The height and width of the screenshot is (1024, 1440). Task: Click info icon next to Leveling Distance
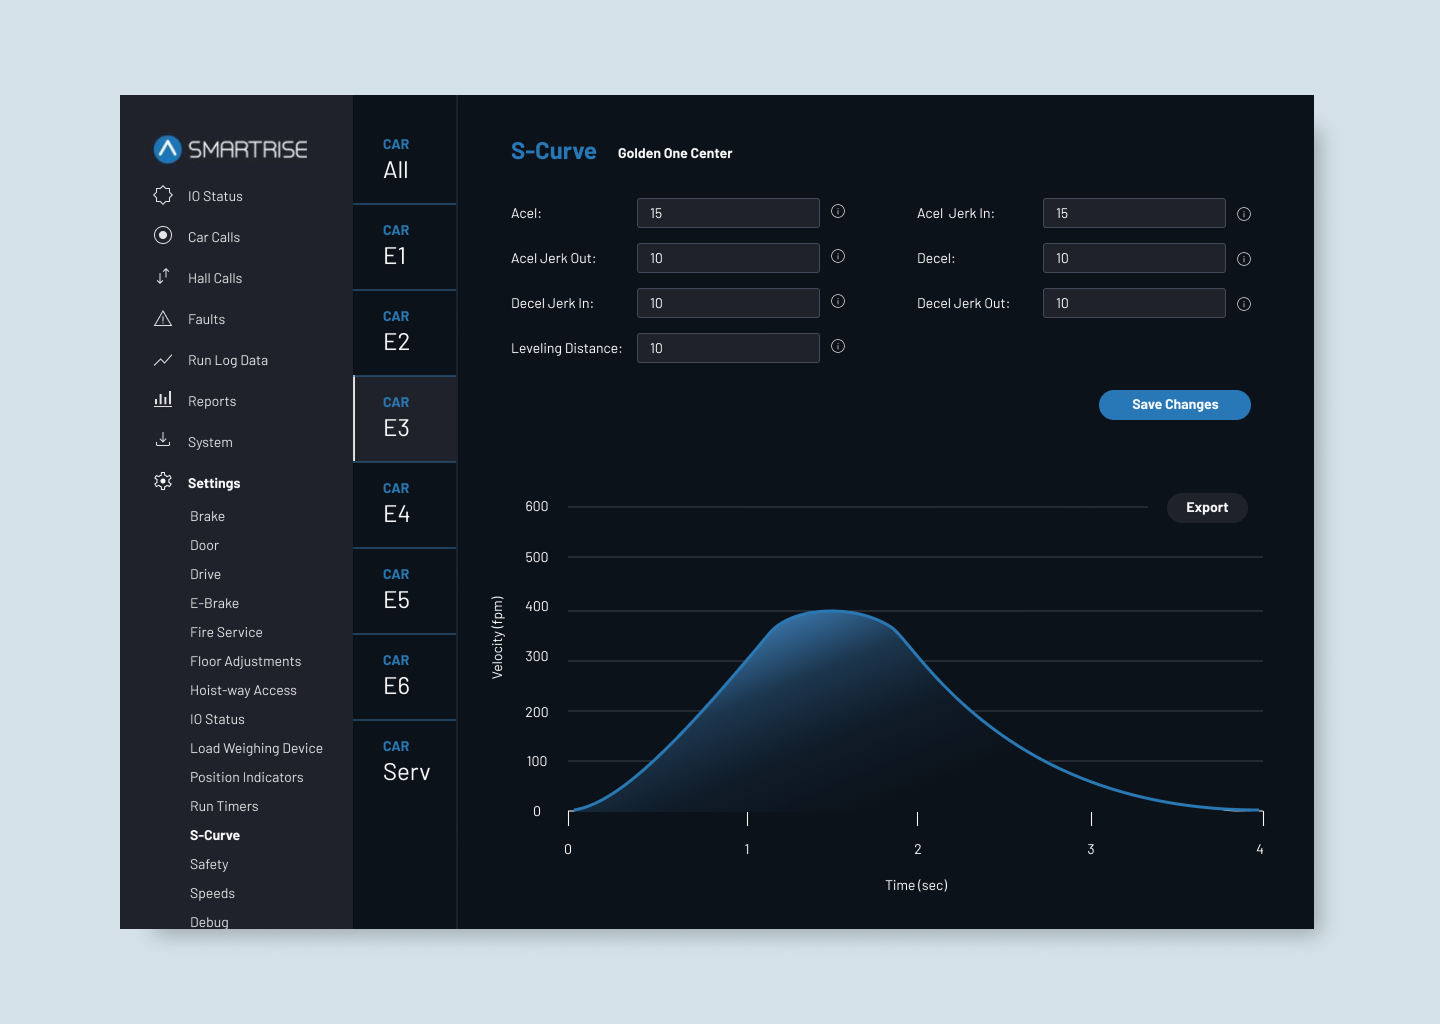click(x=838, y=346)
